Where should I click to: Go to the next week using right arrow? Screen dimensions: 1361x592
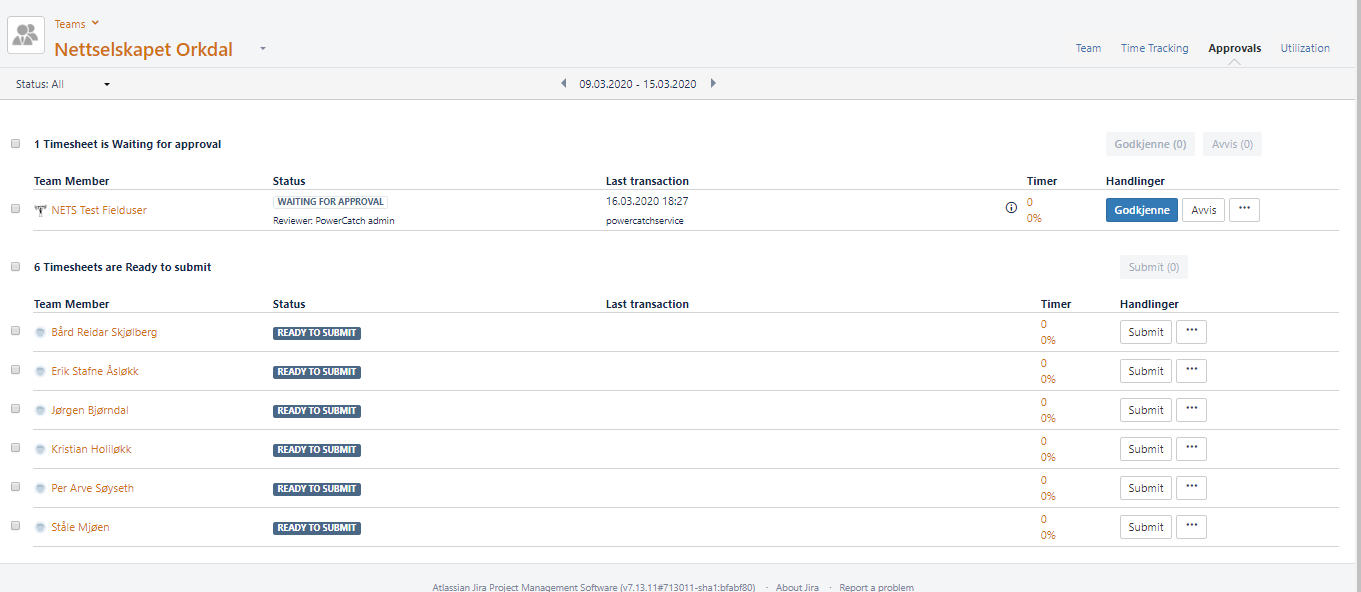713,84
